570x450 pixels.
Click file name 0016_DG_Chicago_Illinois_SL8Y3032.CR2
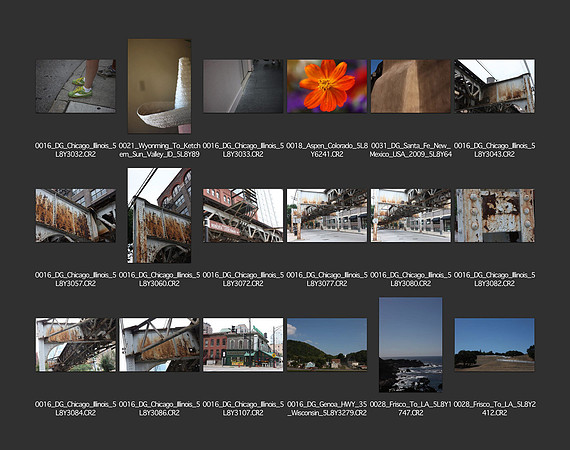pos(76,150)
